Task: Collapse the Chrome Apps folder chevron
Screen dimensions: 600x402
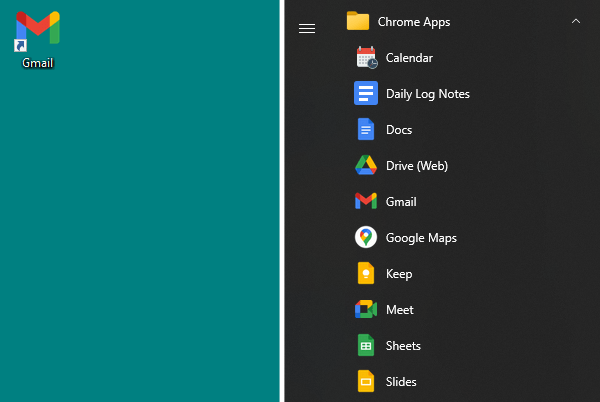Action: pos(575,21)
